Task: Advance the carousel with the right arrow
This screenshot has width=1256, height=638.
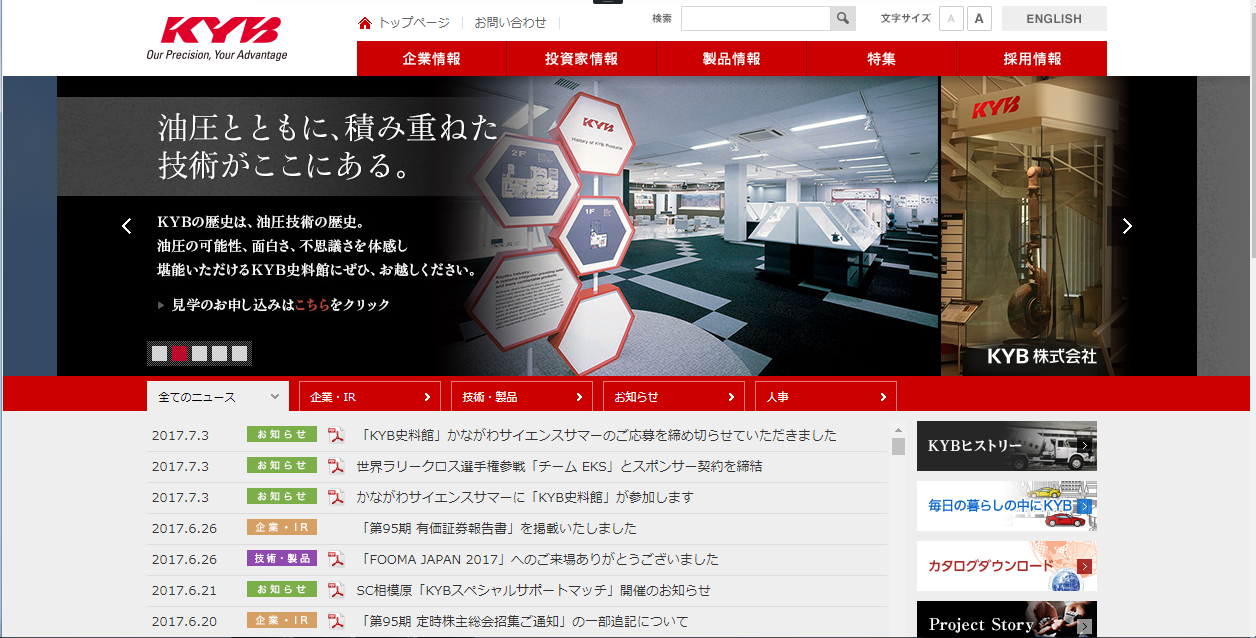Action: coord(1127,226)
